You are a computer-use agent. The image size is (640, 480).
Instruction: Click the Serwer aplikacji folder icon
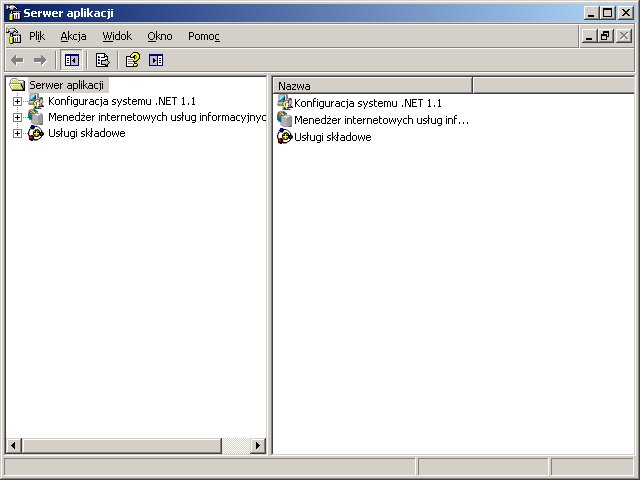pos(17,84)
